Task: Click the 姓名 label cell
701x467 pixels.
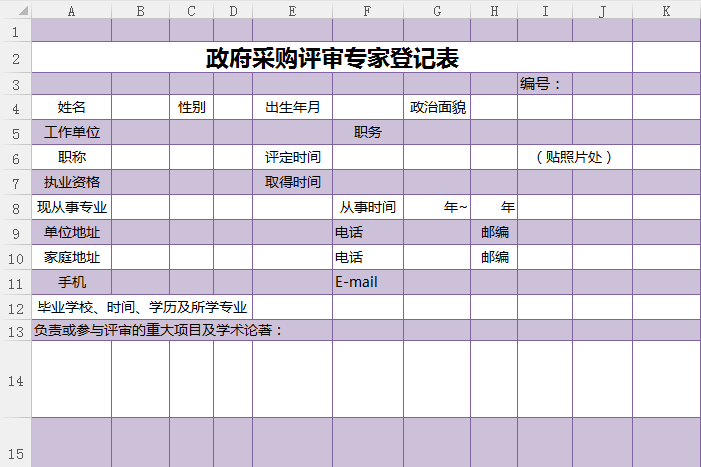Action: tap(71, 107)
